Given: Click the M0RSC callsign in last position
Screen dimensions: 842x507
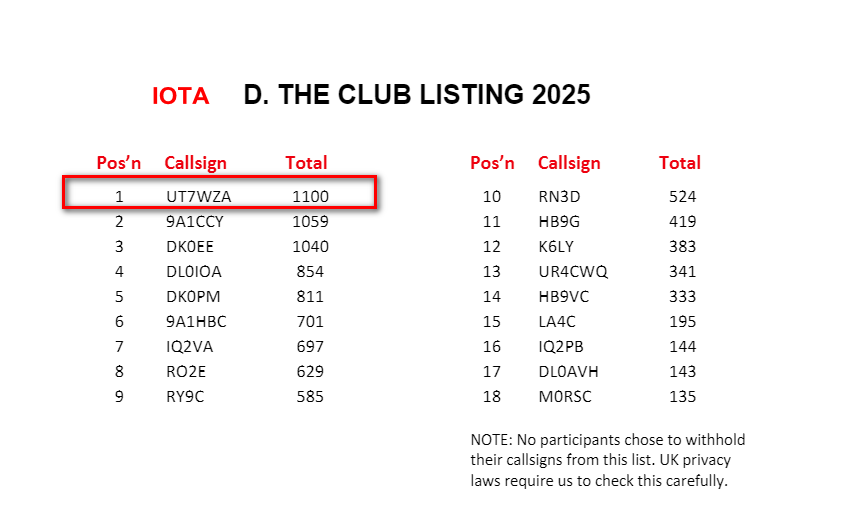Looking at the screenshot, I should pos(565,396).
